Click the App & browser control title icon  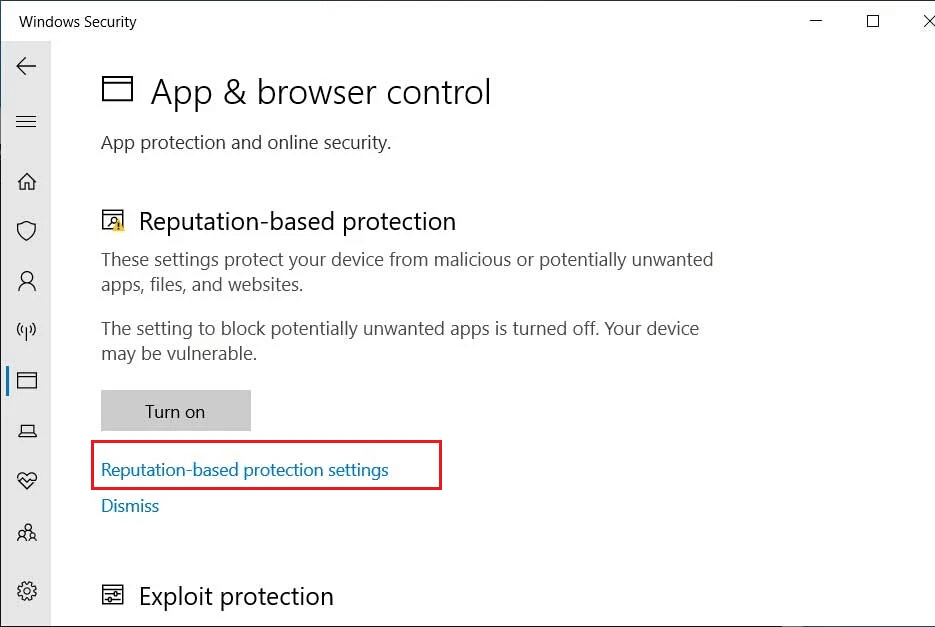(117, 90)
